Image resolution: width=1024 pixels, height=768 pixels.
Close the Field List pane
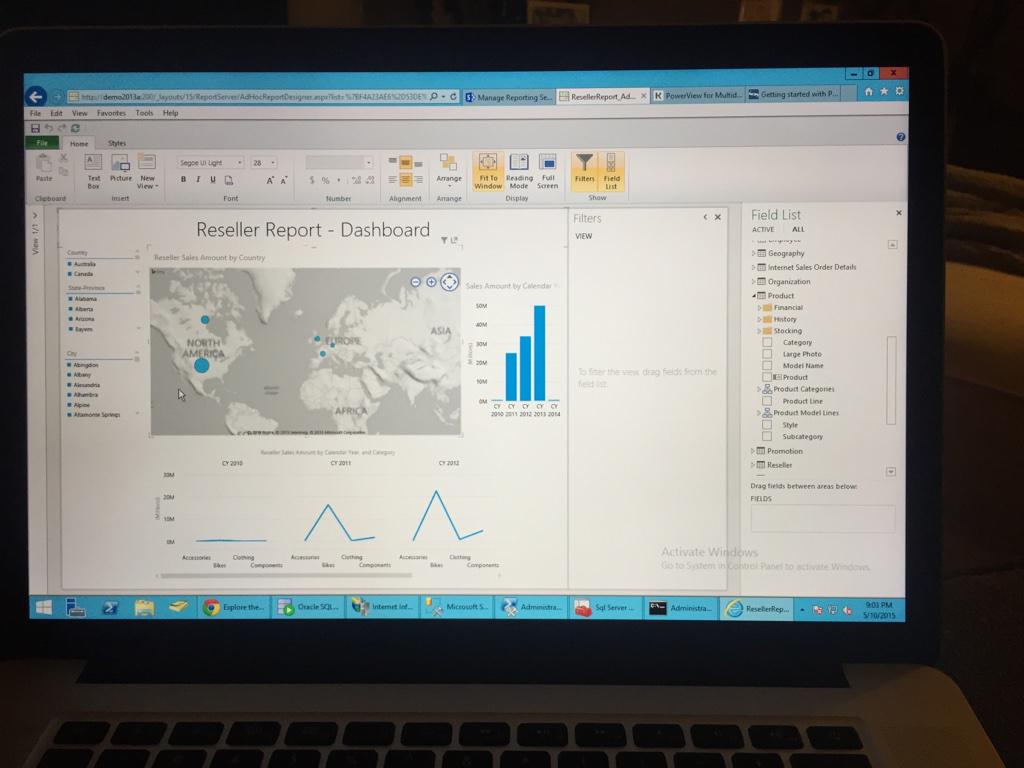899,213
